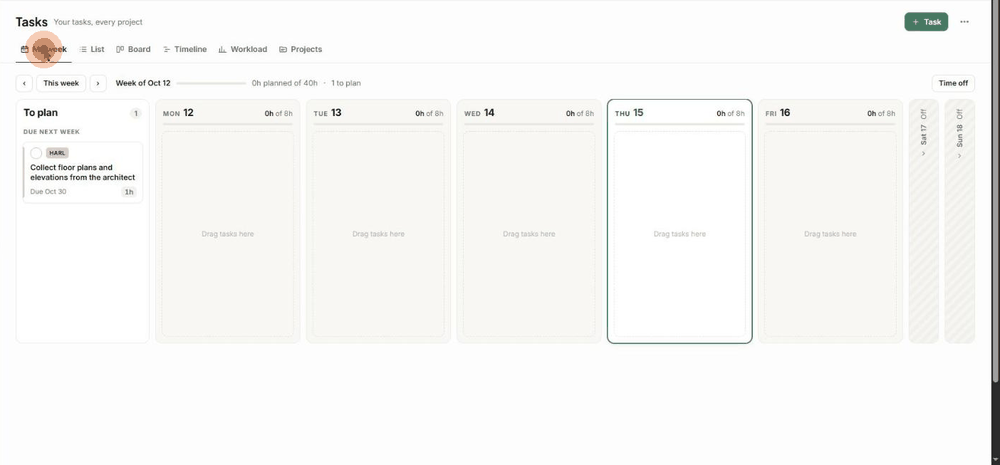
Task: Click the HARL project tag
Action: pos(57,153)
